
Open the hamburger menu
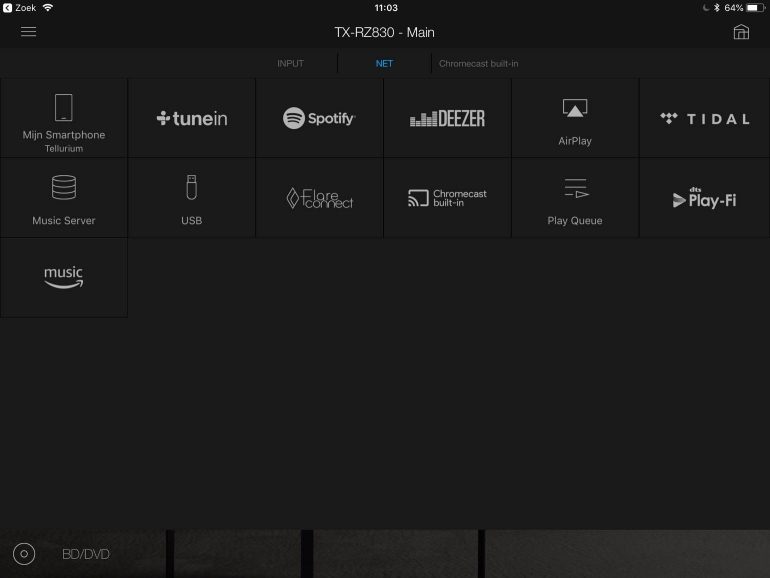click(x=28, y=32)
